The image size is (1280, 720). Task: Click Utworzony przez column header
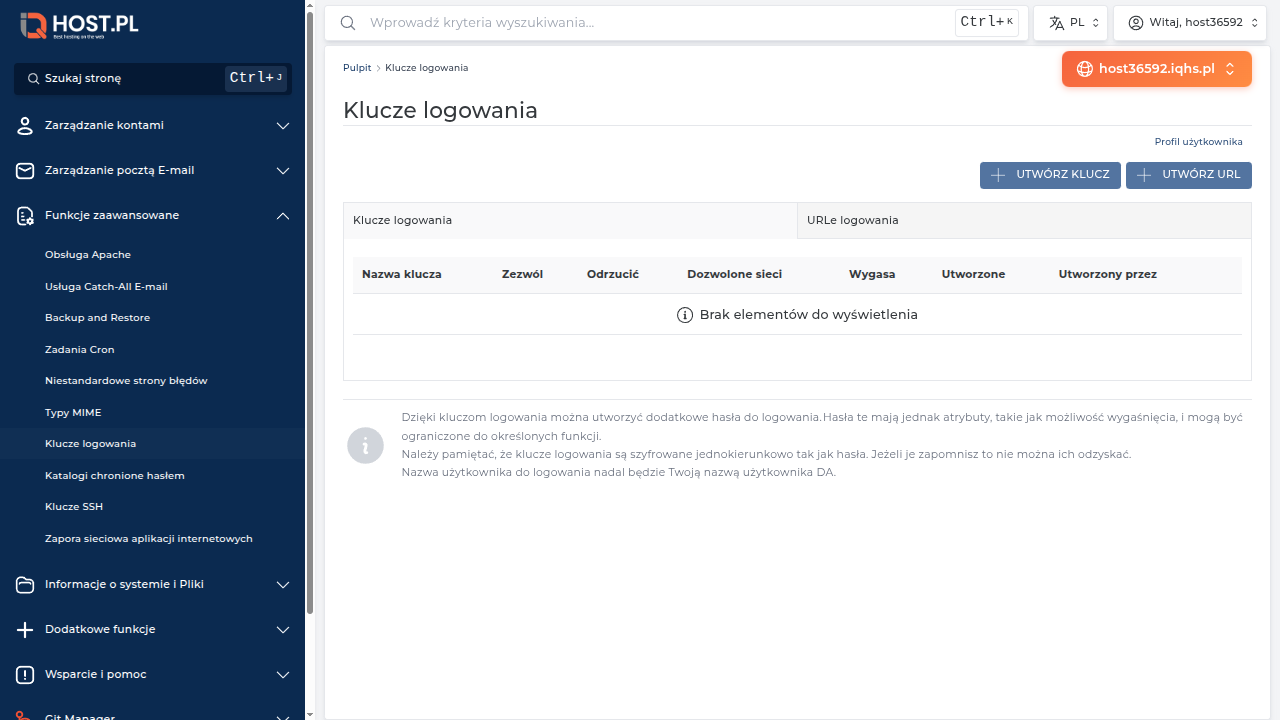pos(1108,274)
